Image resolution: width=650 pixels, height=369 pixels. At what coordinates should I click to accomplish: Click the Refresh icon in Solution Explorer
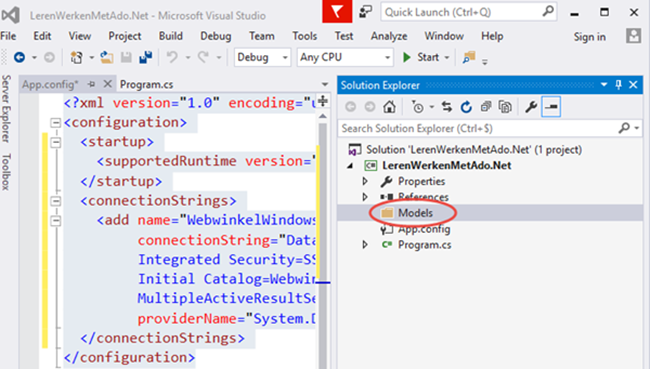466,107
